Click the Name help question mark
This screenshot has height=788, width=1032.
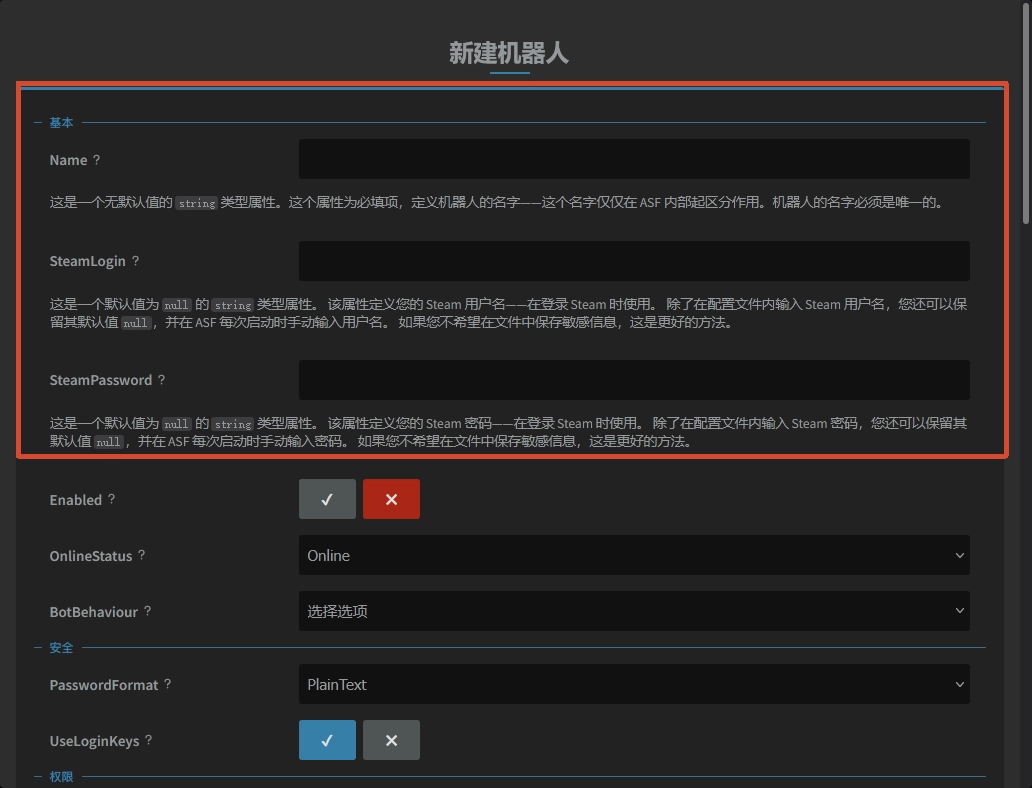pyautogui.click(x=97, y=159)
